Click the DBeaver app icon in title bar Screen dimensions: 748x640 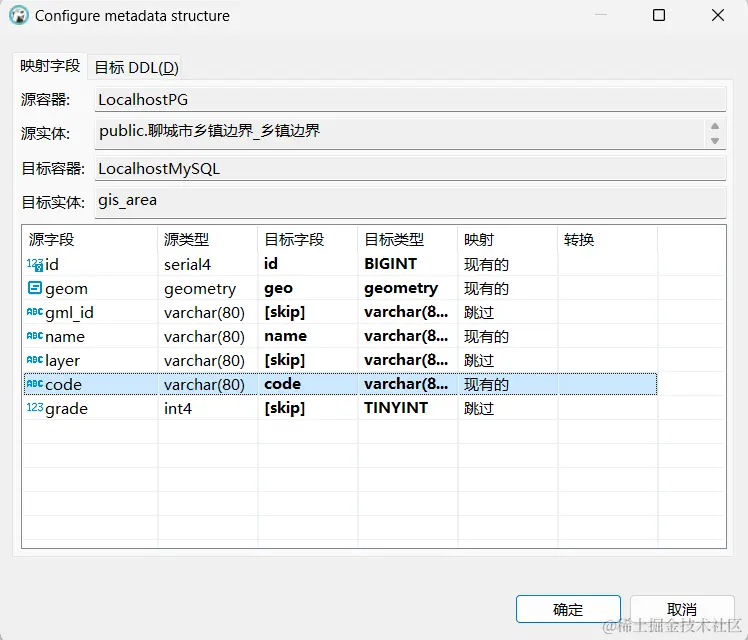click(x=19, y=16)
